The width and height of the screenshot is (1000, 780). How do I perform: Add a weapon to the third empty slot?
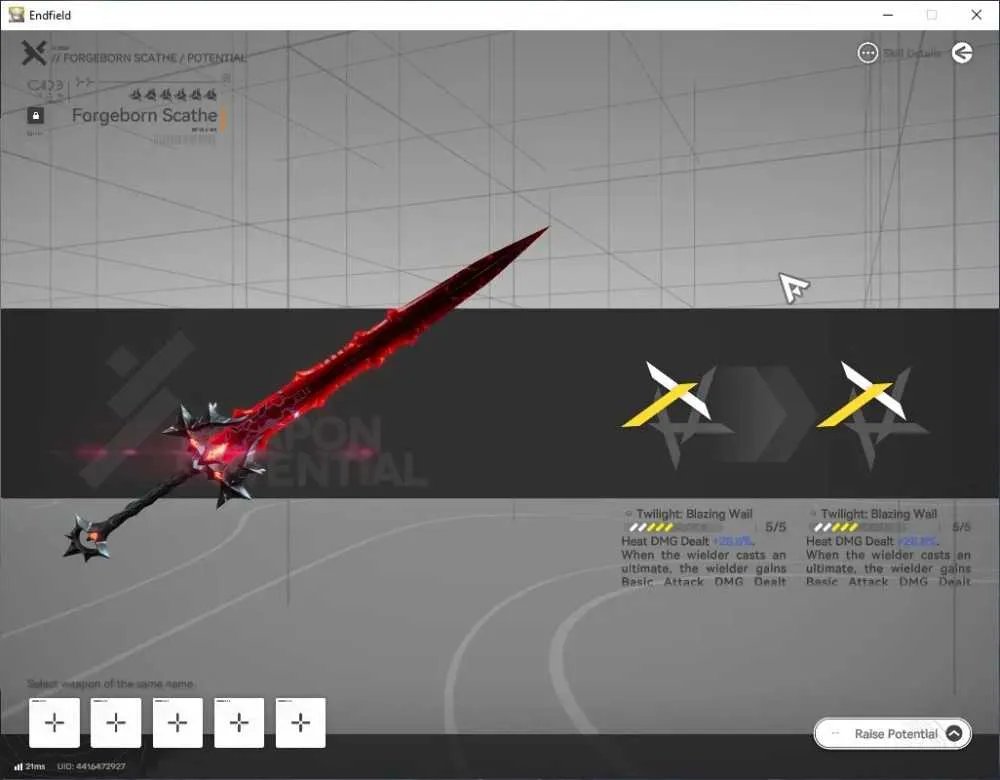(x=177, y=723)
